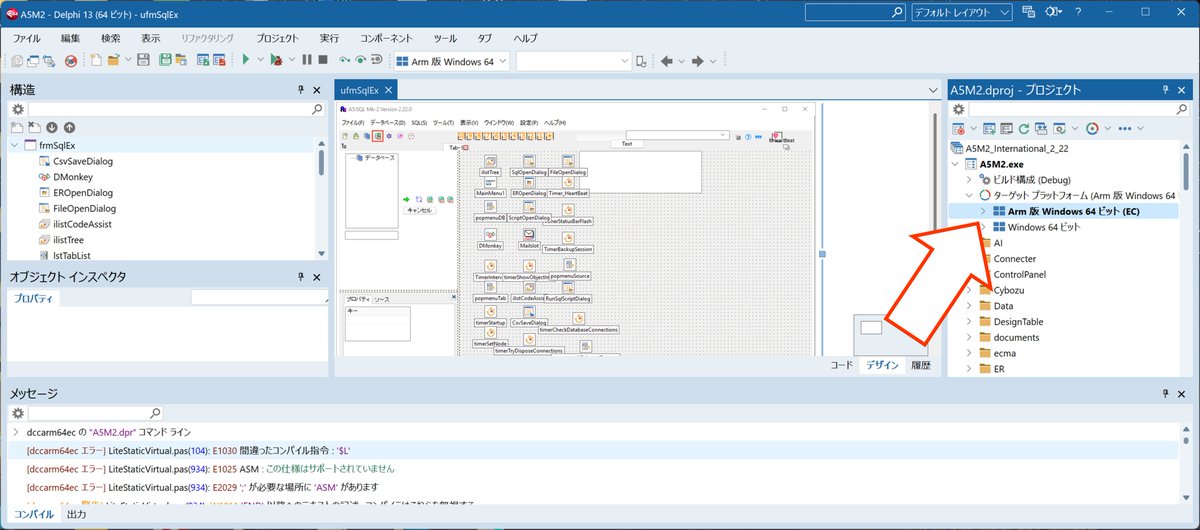Click the Structure tree vertical scrollbar

click(x=321, y=199)
